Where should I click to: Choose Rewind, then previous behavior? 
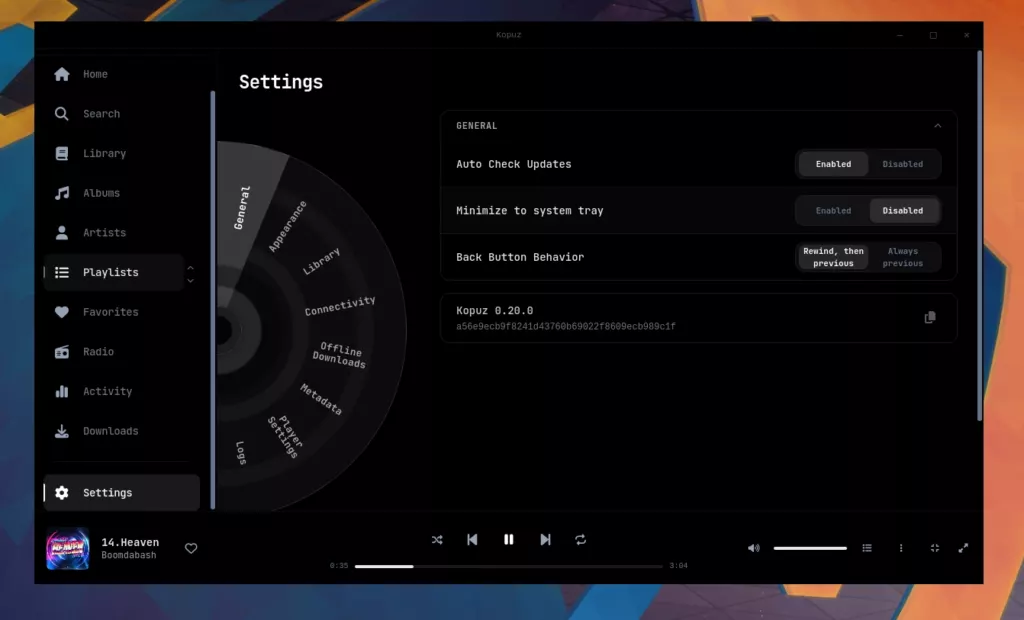tap(833, 257)
